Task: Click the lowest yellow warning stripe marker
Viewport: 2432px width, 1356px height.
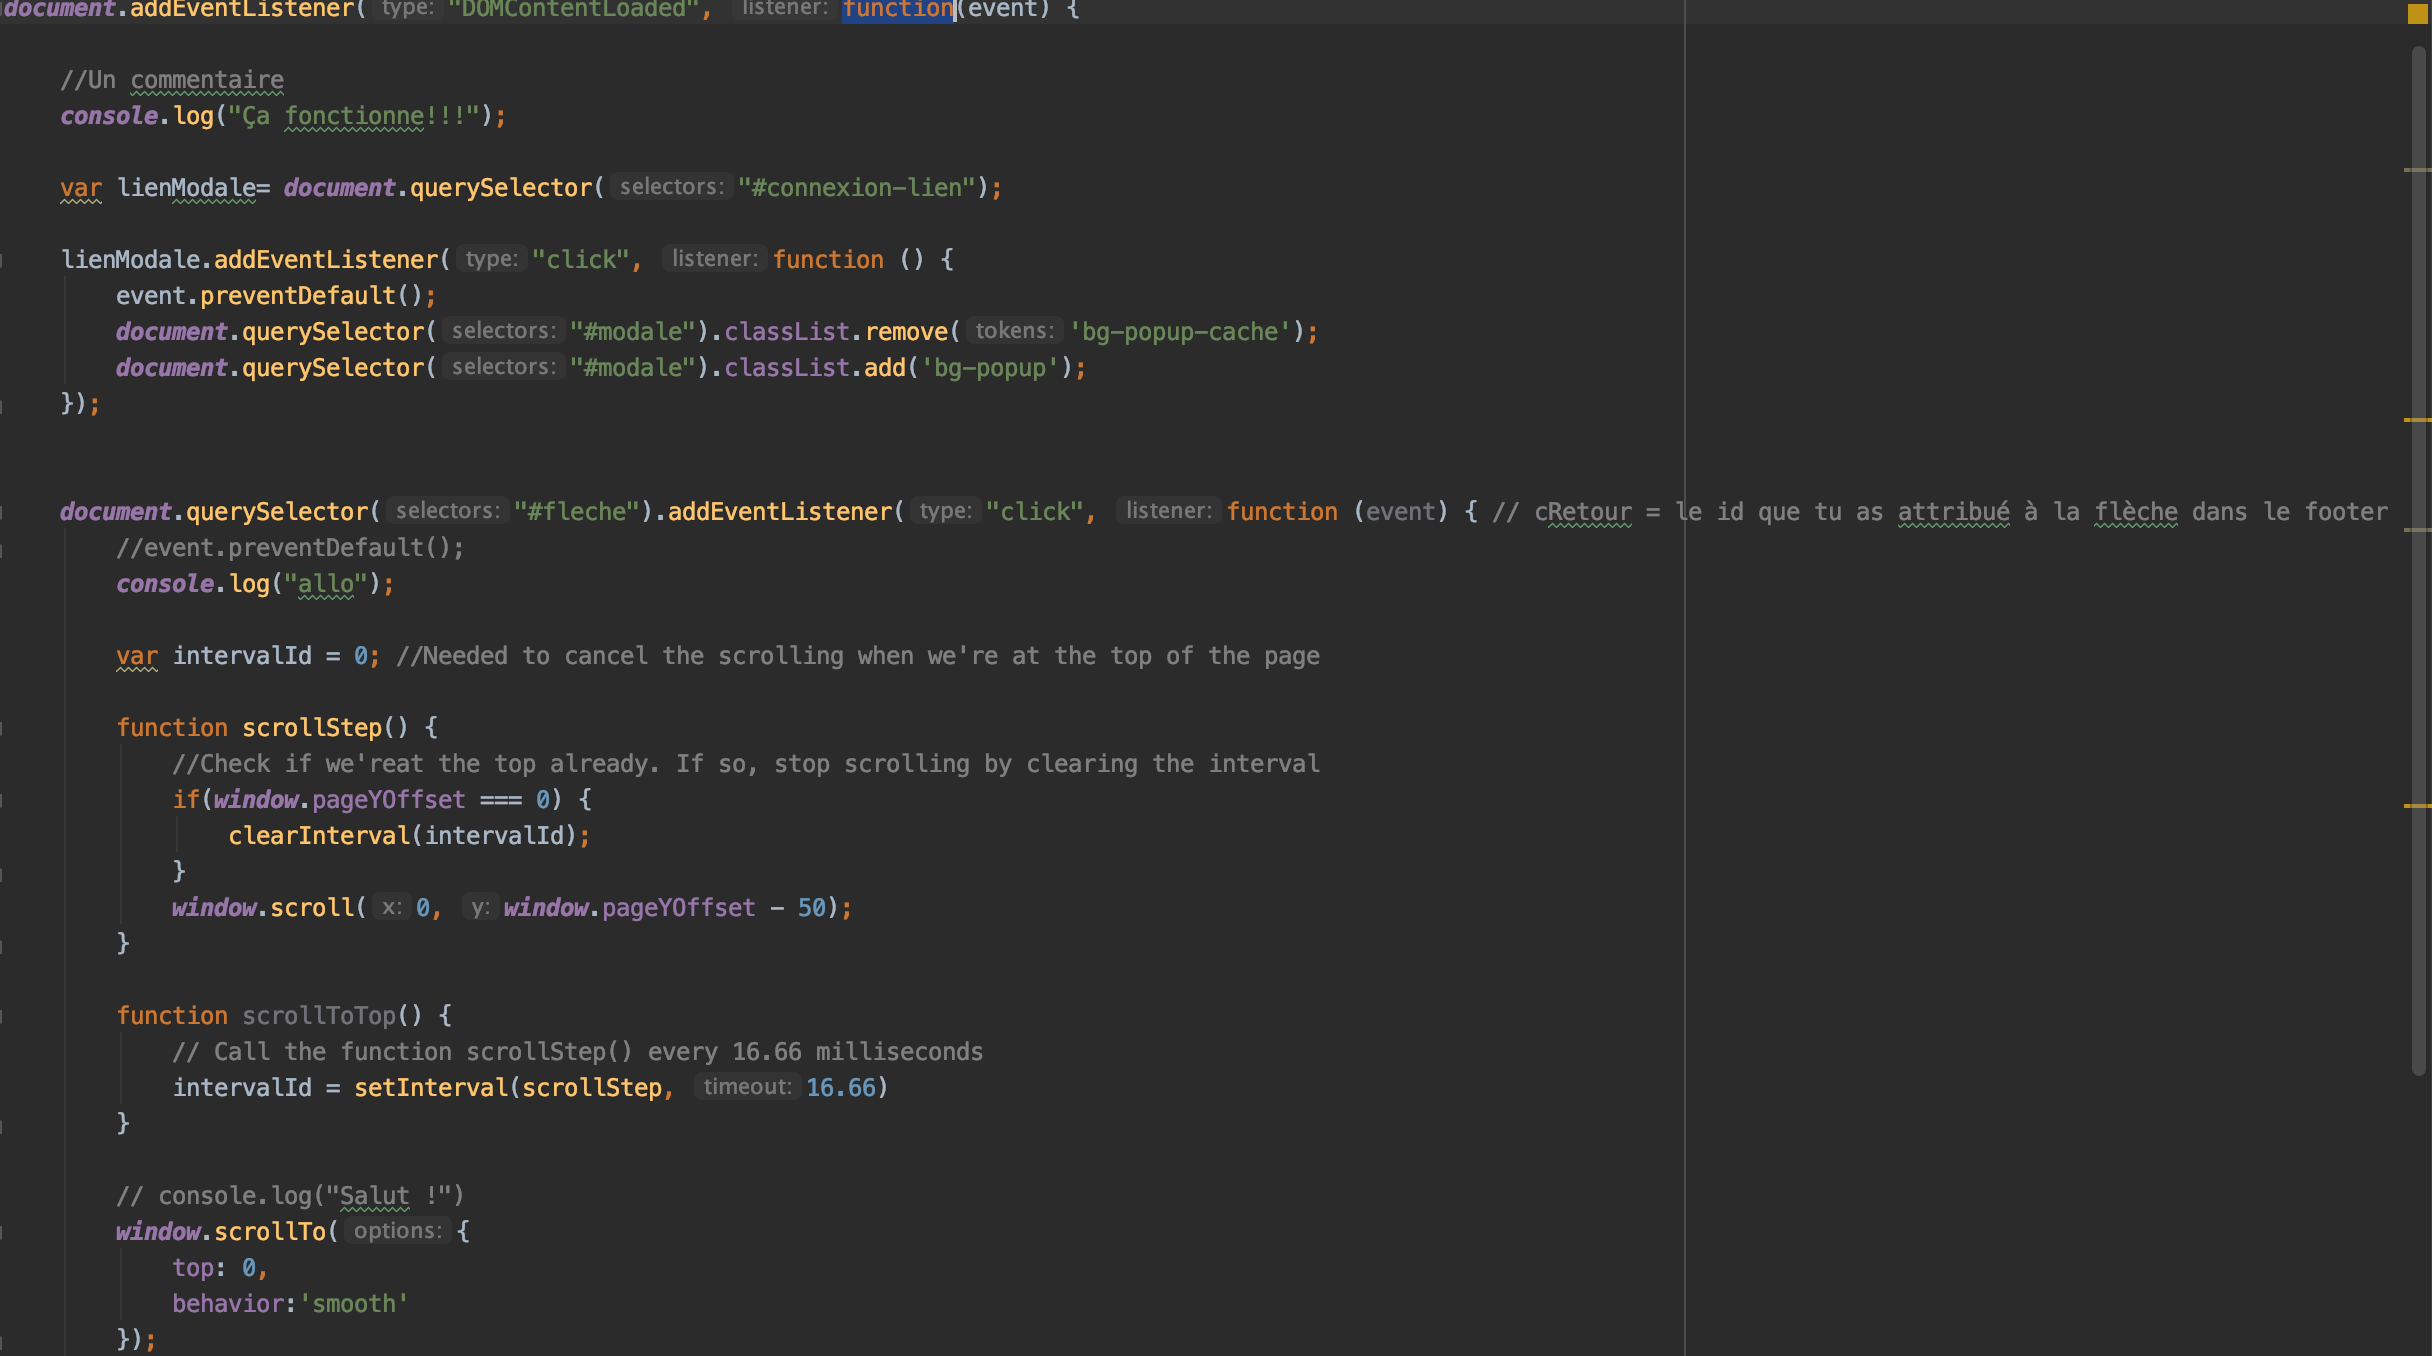Action: [x=2416, y=806]
